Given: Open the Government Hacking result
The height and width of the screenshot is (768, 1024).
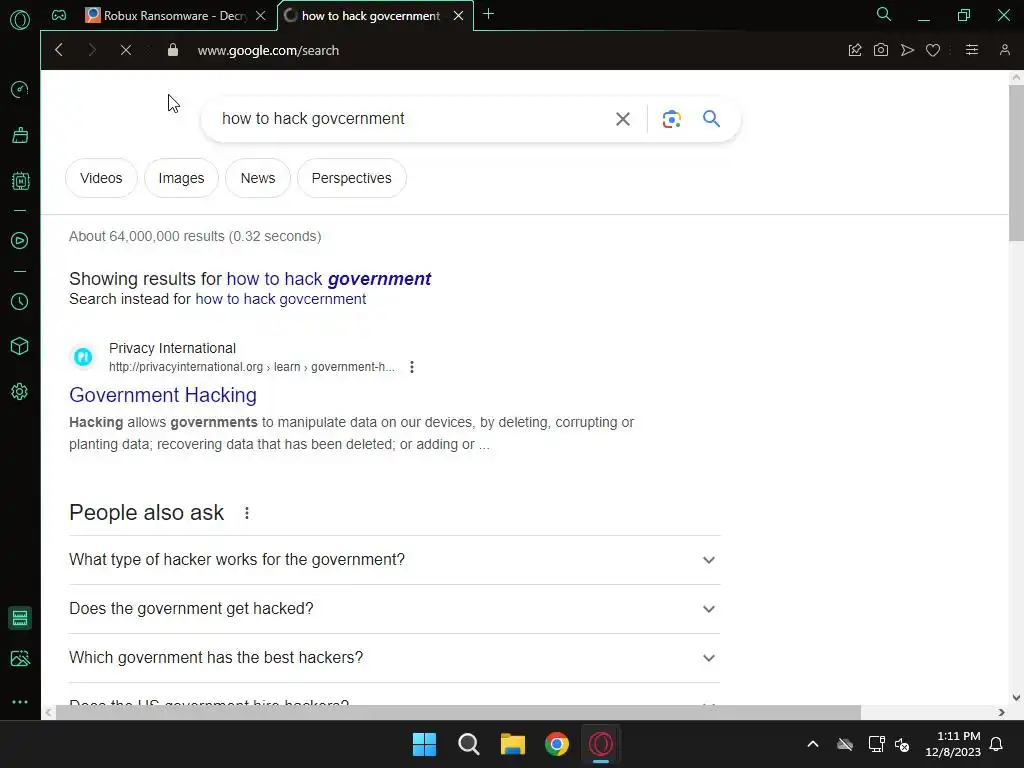Looking at the screenshot, I should tap(163, 395).
